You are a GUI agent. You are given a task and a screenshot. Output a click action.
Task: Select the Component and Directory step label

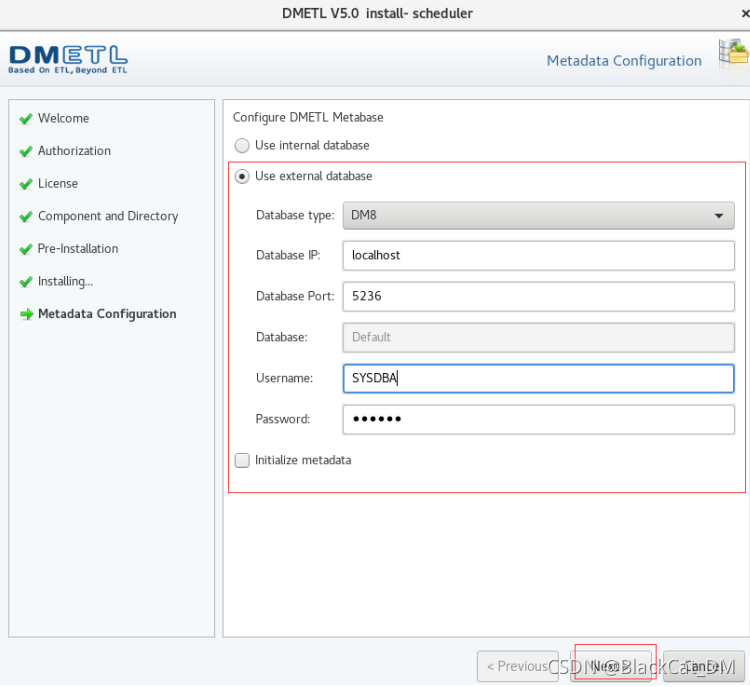[108, 216]
